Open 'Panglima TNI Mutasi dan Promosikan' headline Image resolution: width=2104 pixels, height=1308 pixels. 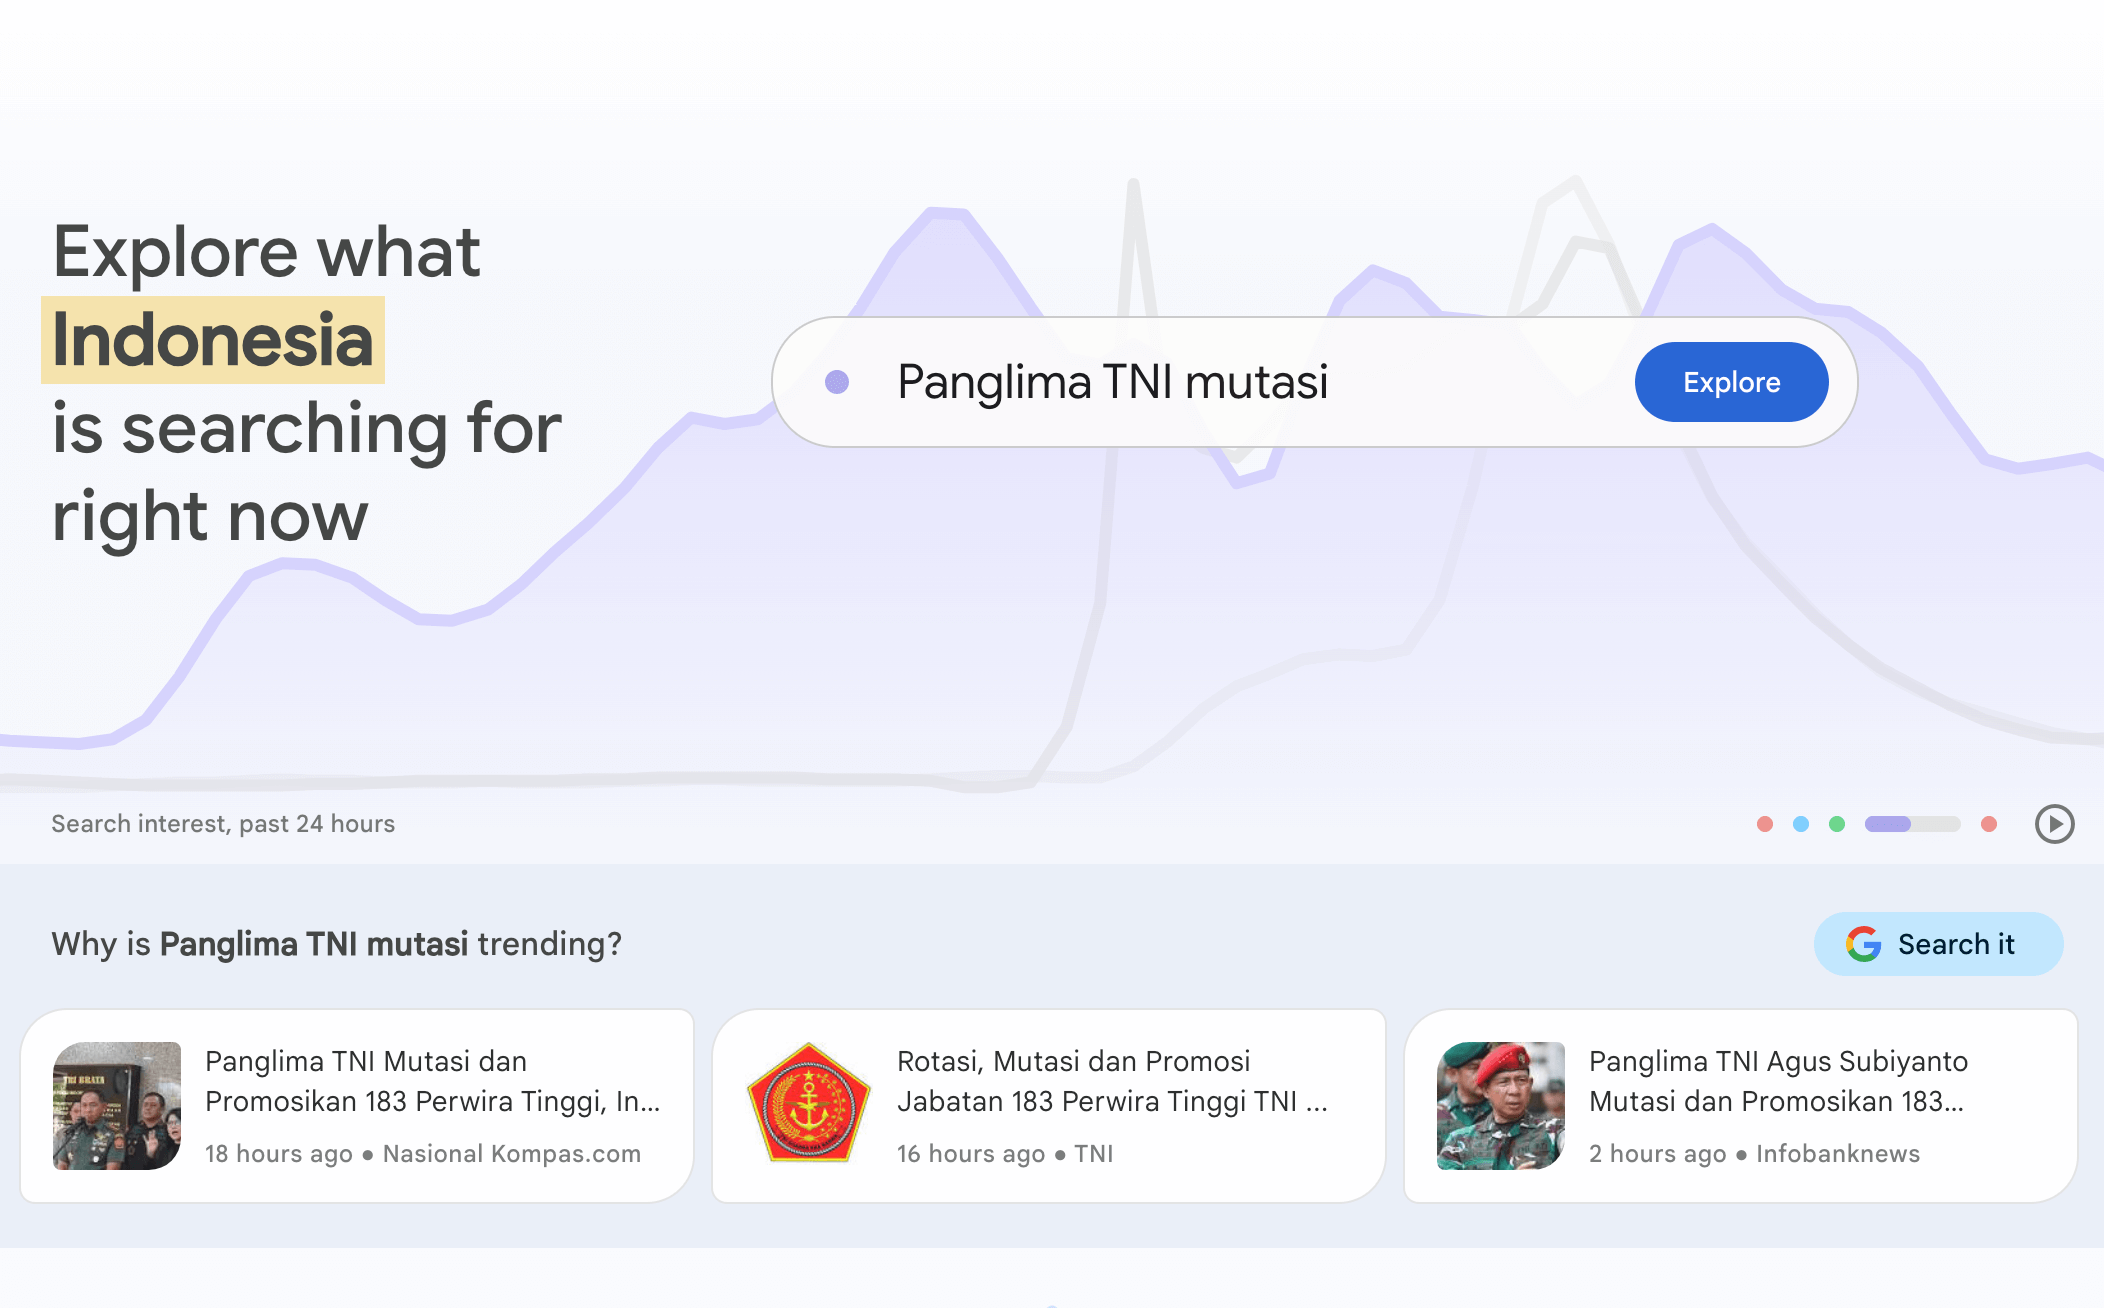pyautogui.click(x=432, y=1081)
